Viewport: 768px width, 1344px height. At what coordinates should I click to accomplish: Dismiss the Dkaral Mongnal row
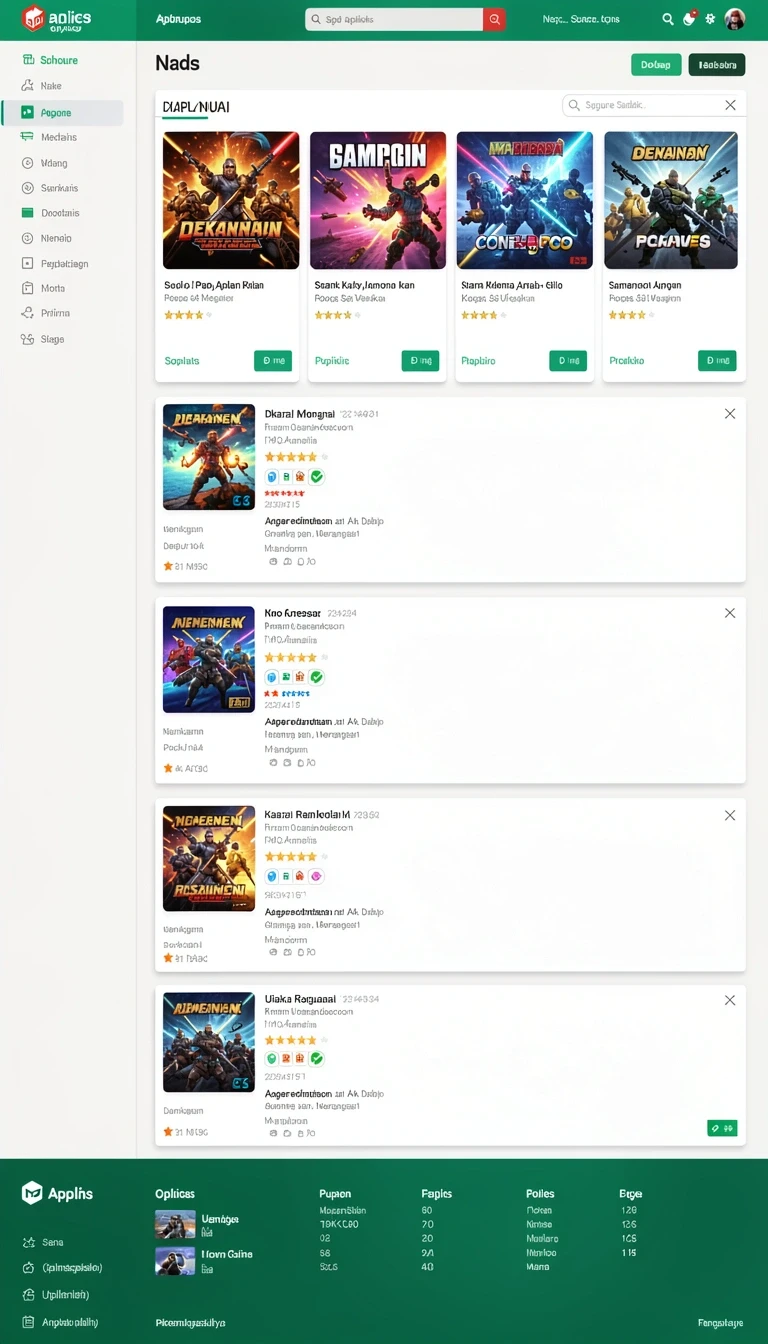[730, 414]
